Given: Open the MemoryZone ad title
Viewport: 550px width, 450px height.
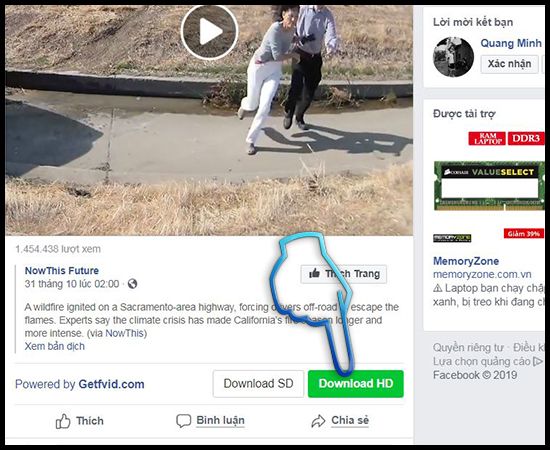Looking at the screenshot, I should 466,261.
